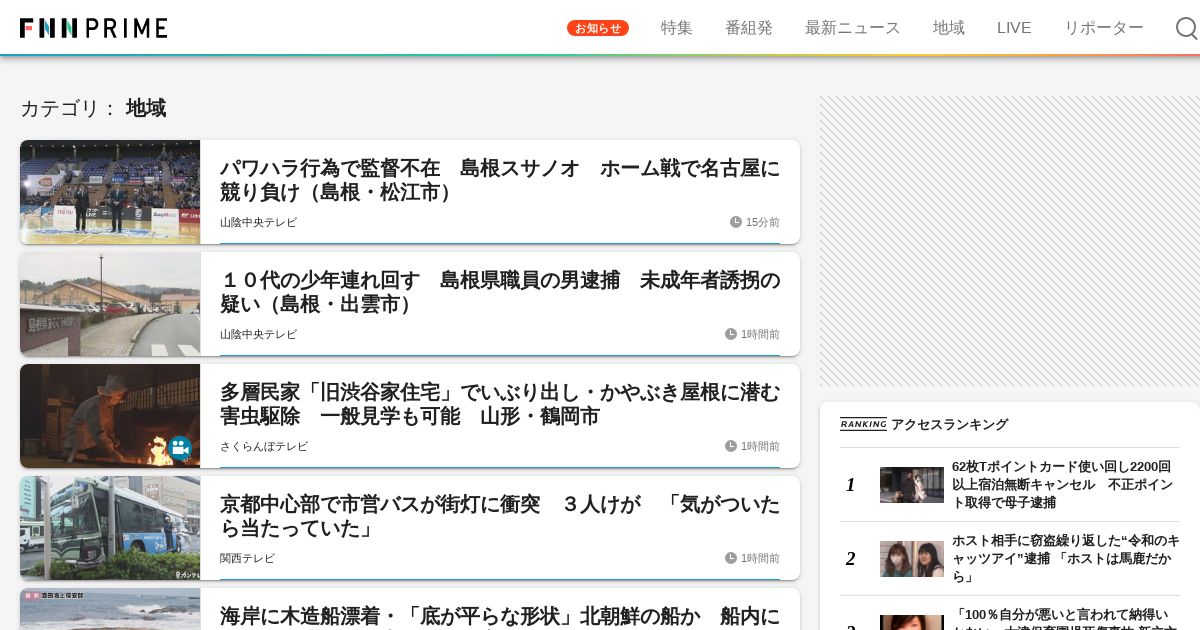Image resolution: width=1200 pixels, height=630 pixels.
Task: Click the 1時間前 timestamp on 鶴岡市 article
Action: point(760,446)
